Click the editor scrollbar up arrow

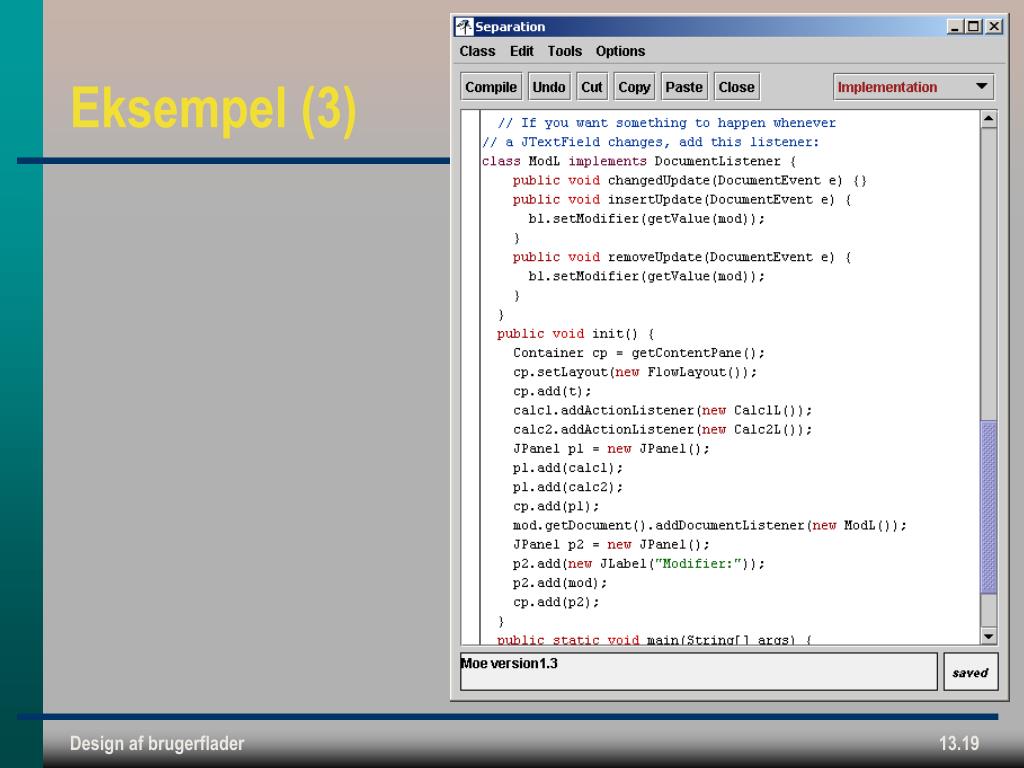(x=989, y=120)
